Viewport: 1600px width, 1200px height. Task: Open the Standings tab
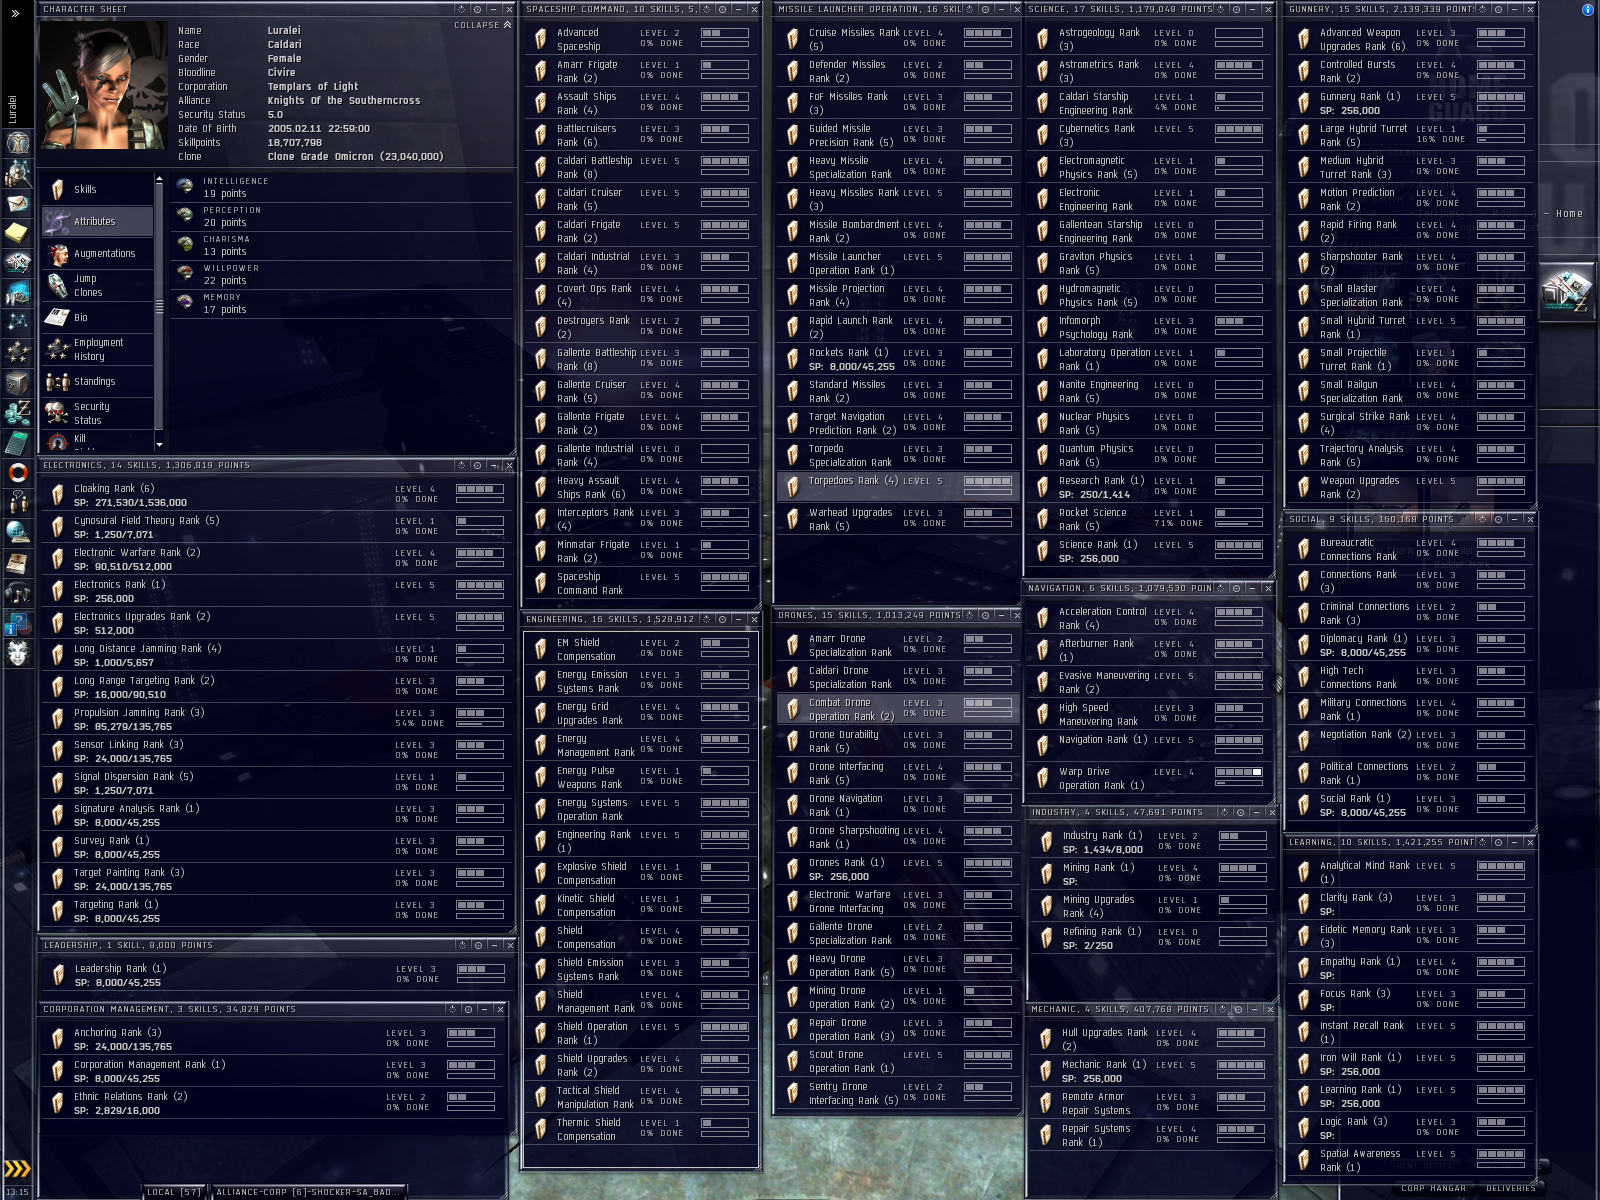coord(98,382)
